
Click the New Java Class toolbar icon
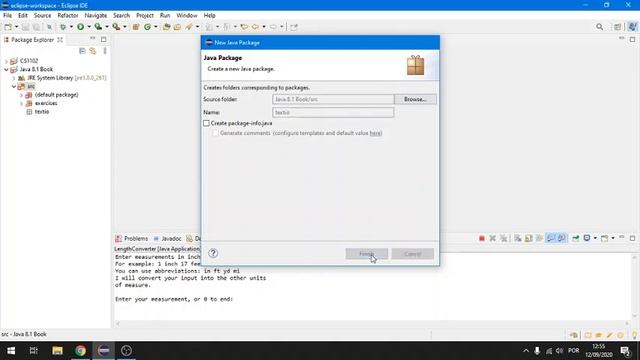(147, 27)
